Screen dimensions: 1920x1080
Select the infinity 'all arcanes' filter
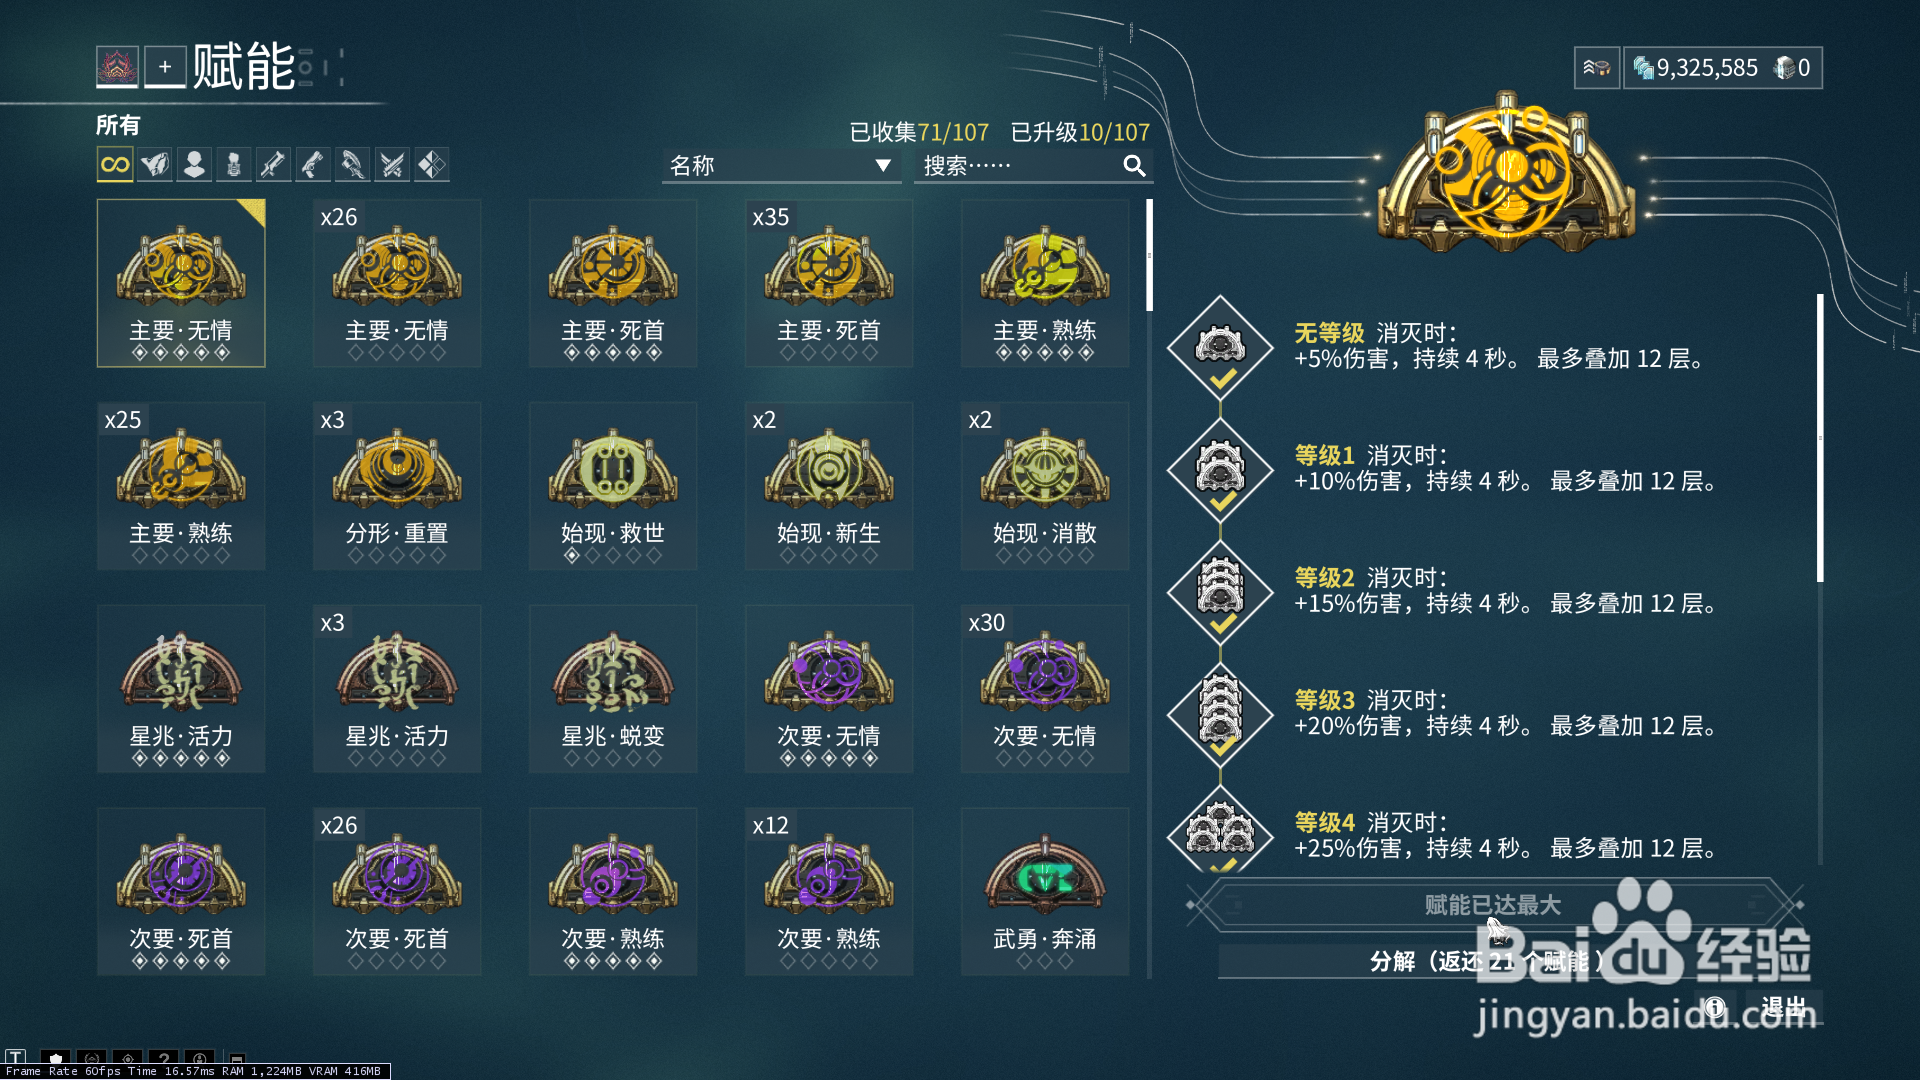[x=115, y=165]
